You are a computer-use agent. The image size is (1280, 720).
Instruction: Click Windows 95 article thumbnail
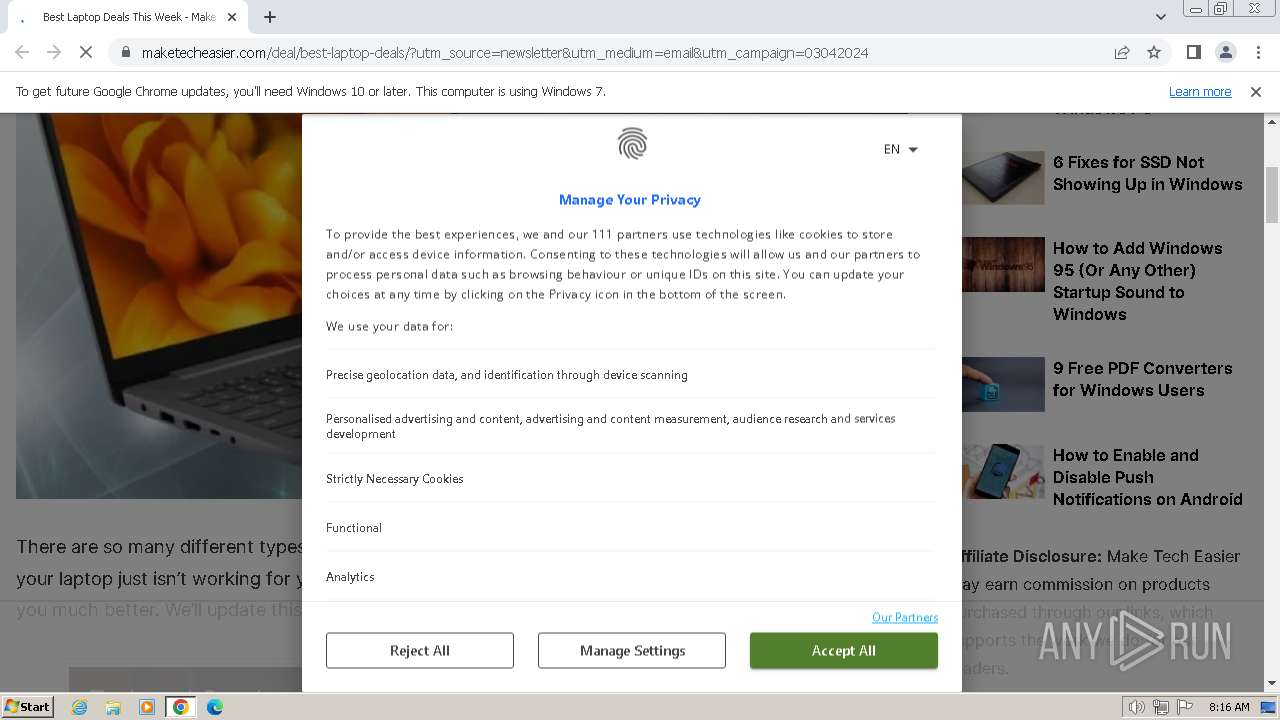click(1003, 264)
